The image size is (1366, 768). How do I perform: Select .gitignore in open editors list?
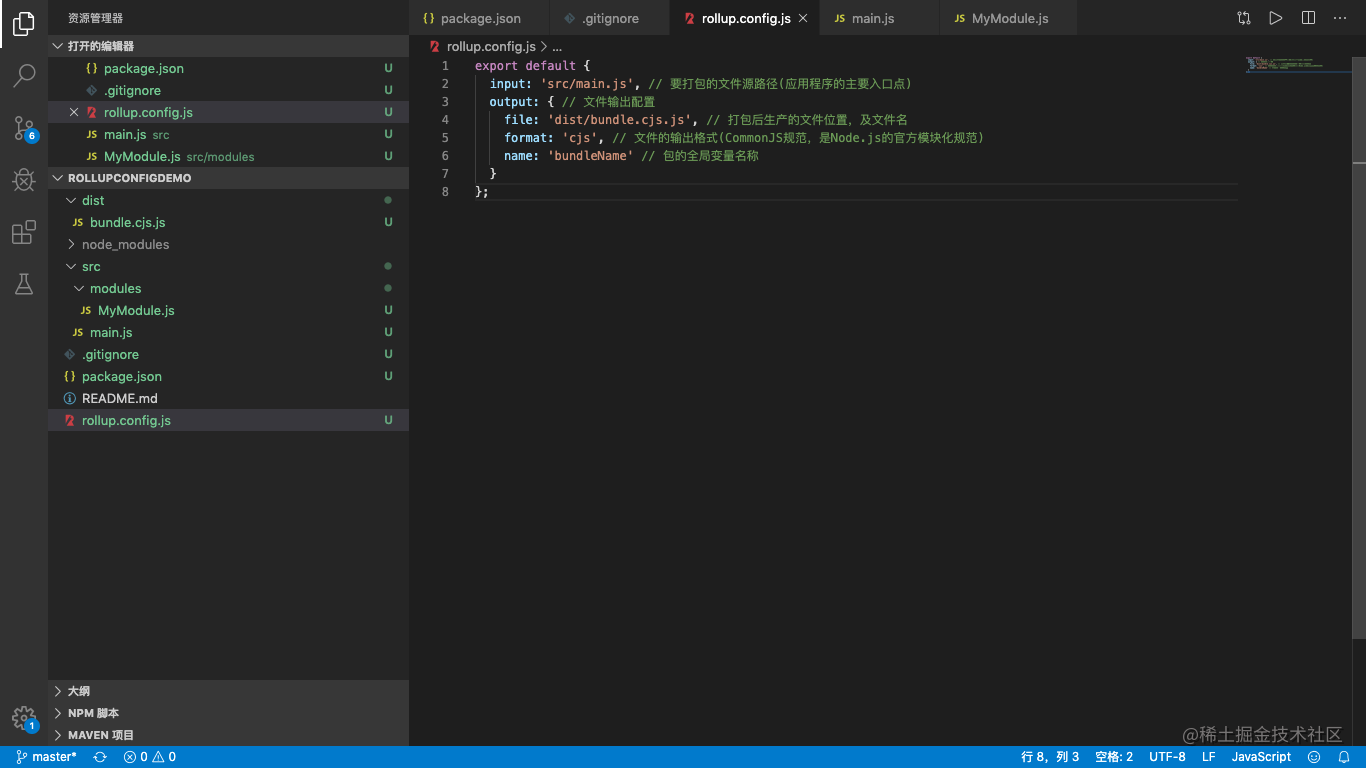tap(228, 90)
